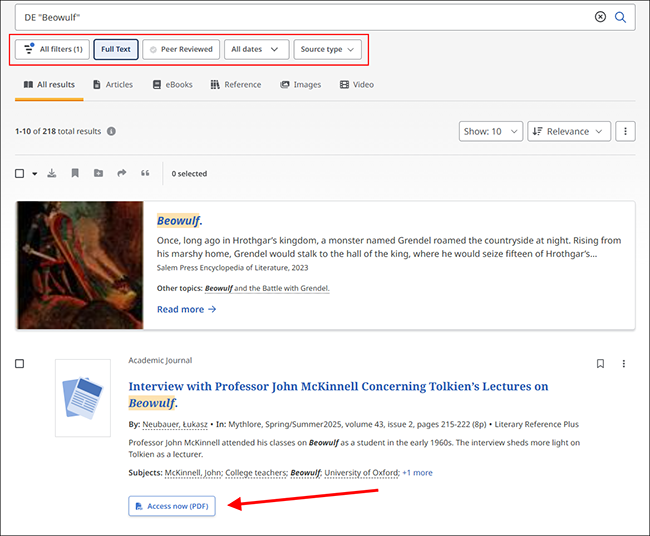
Task: Click Salem Press Encyclopedia of Literature, 2023
Action: [x=233, y=268]
